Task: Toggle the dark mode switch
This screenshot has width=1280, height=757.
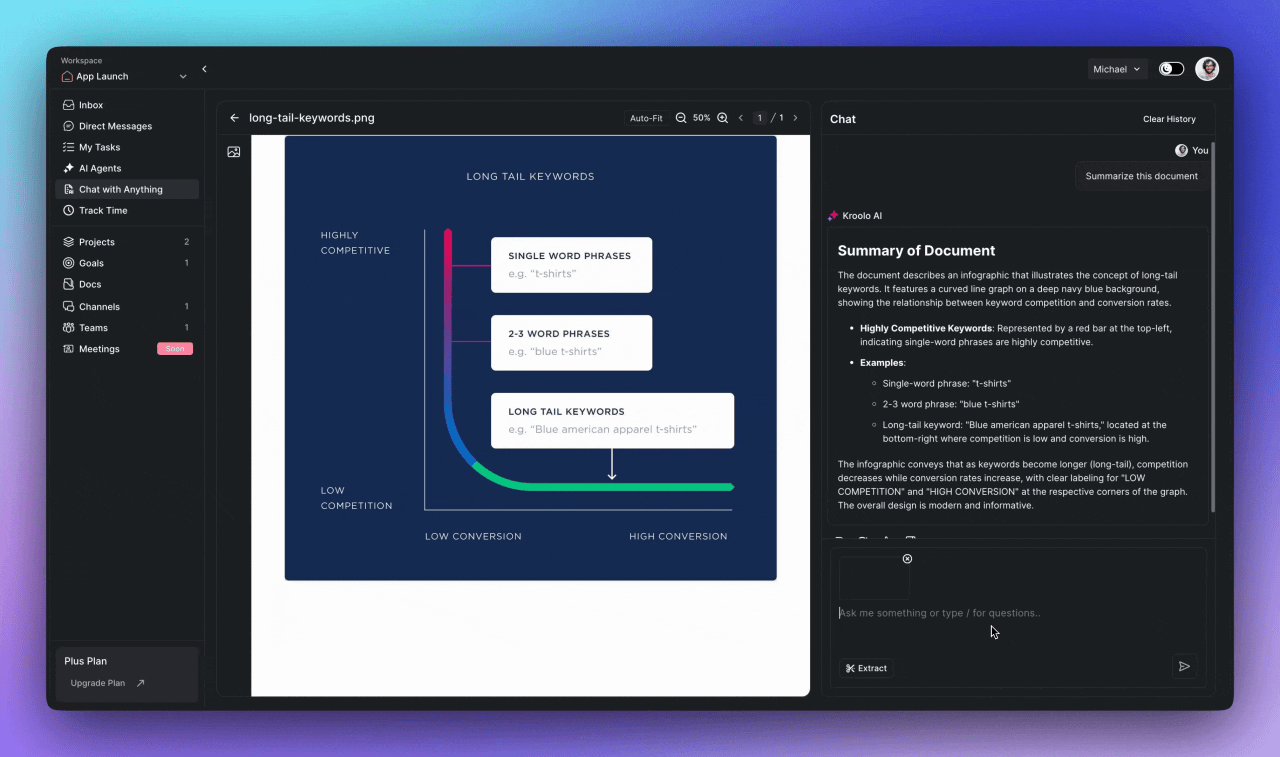Action: [x=1171, y=69]
